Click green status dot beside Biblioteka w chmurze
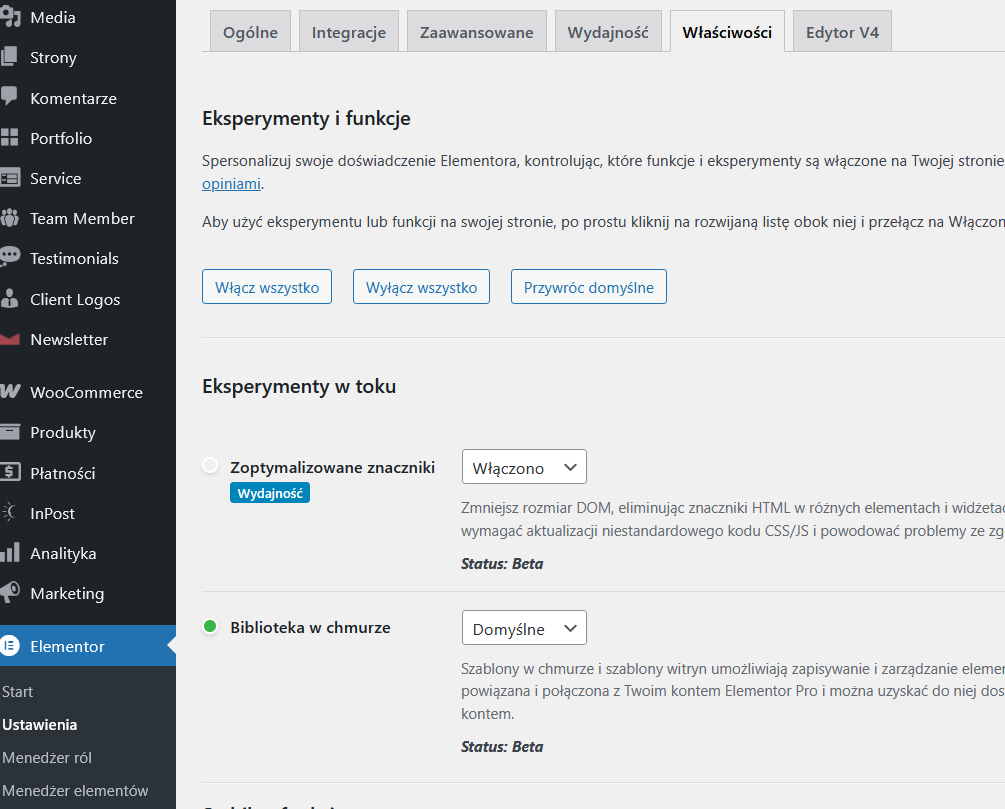This screenshot has height=809, width=1005. coord(210,627)
